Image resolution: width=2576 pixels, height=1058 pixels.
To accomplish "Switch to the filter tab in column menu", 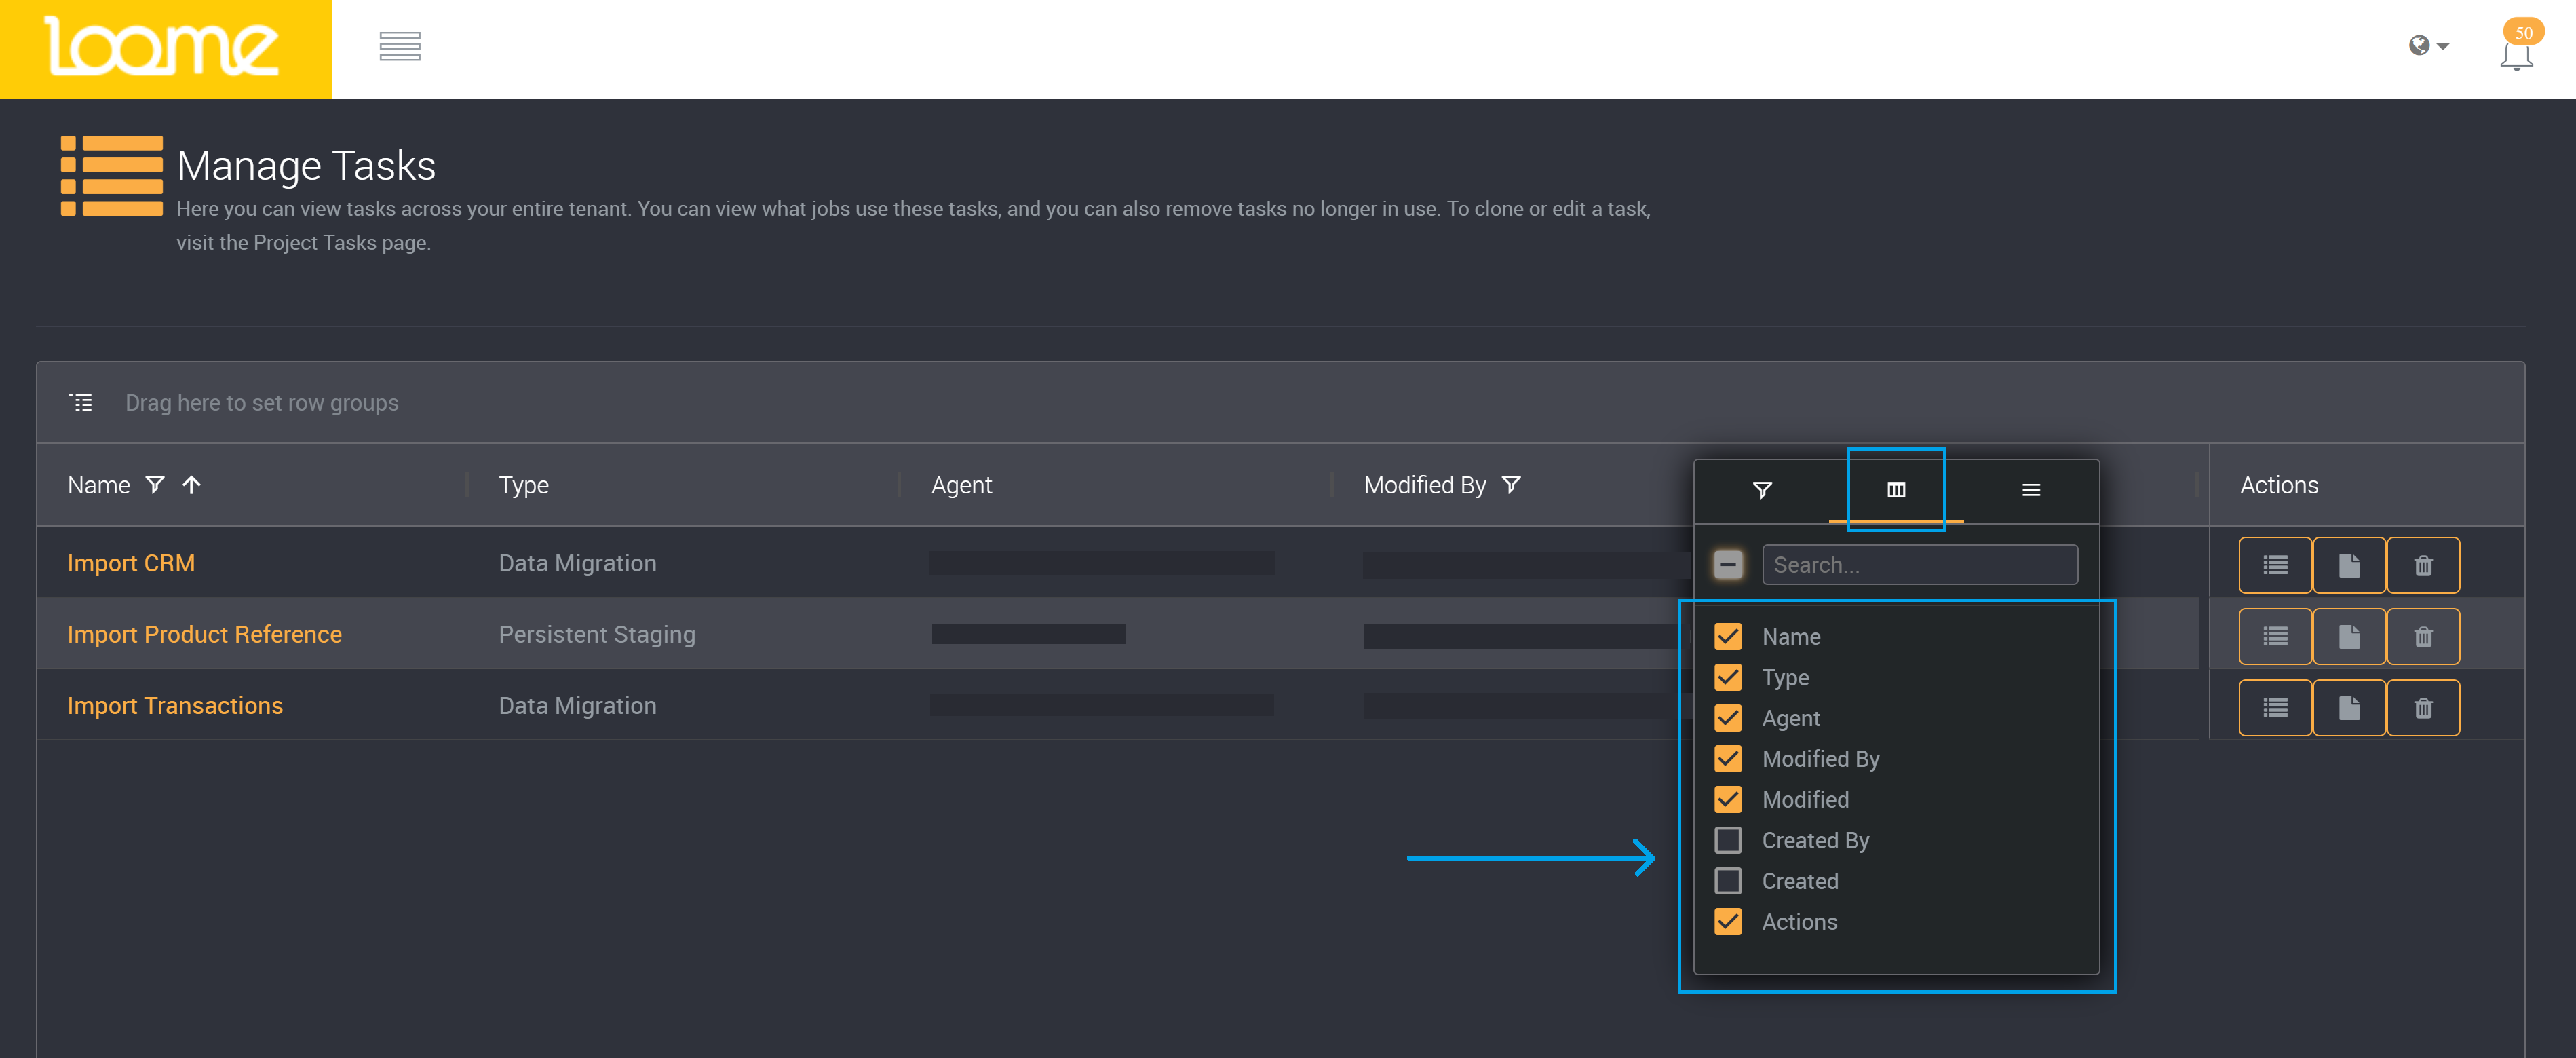I will (x=1762, y=490).
